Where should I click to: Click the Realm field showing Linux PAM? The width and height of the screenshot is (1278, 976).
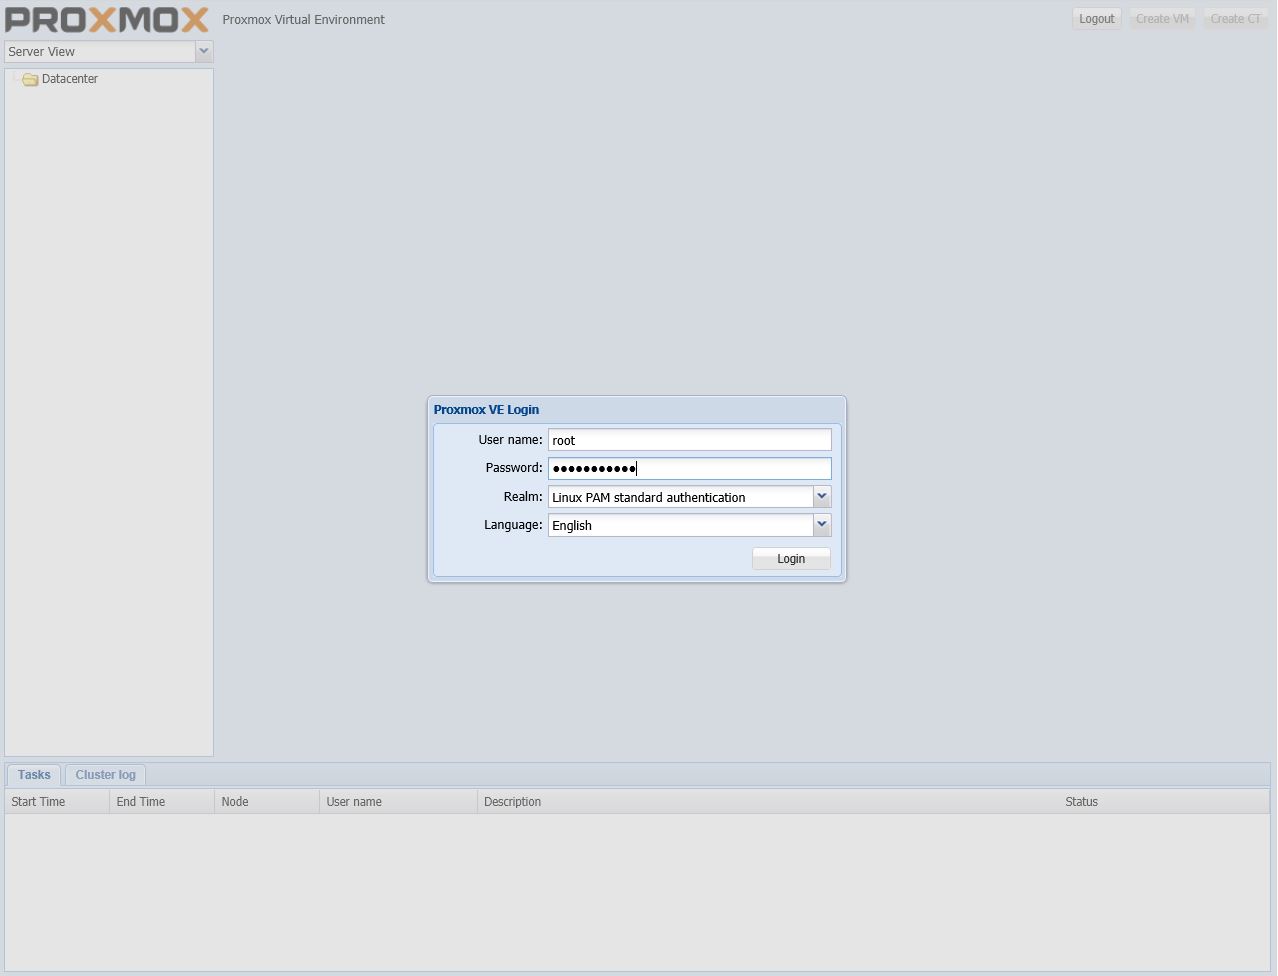coord(681,497)
